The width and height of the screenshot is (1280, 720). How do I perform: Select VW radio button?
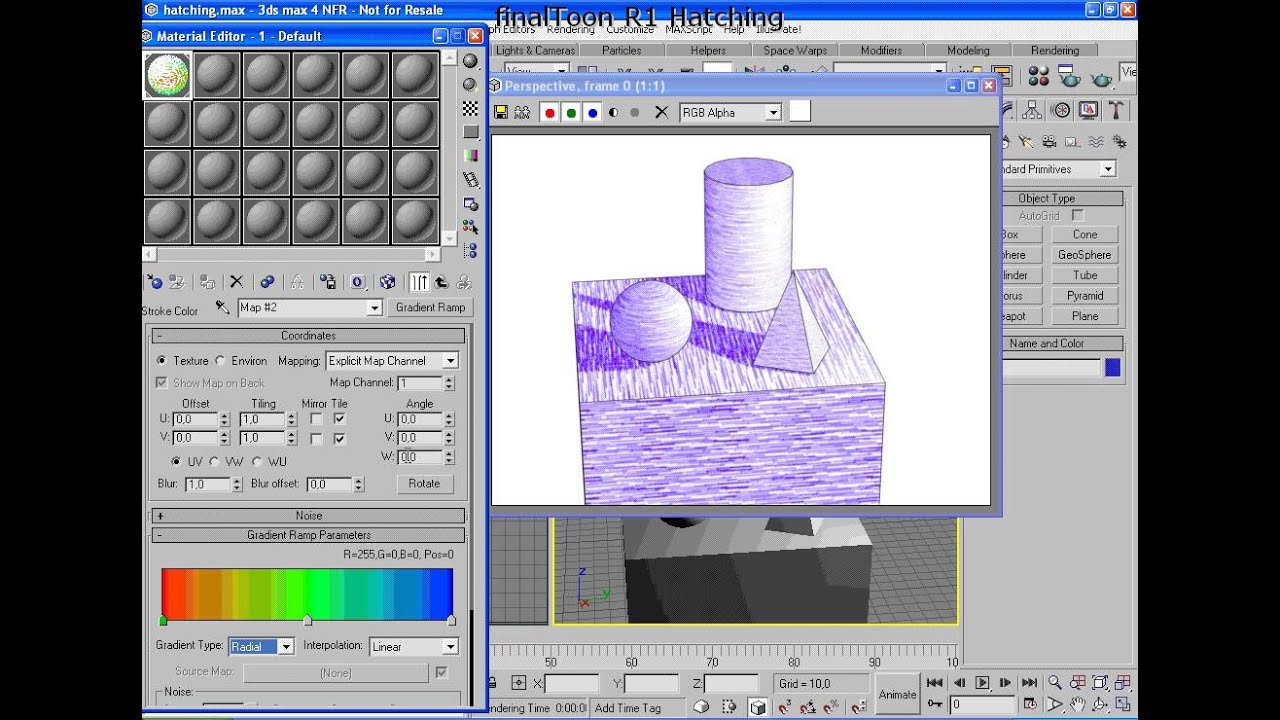click(214, 462)
